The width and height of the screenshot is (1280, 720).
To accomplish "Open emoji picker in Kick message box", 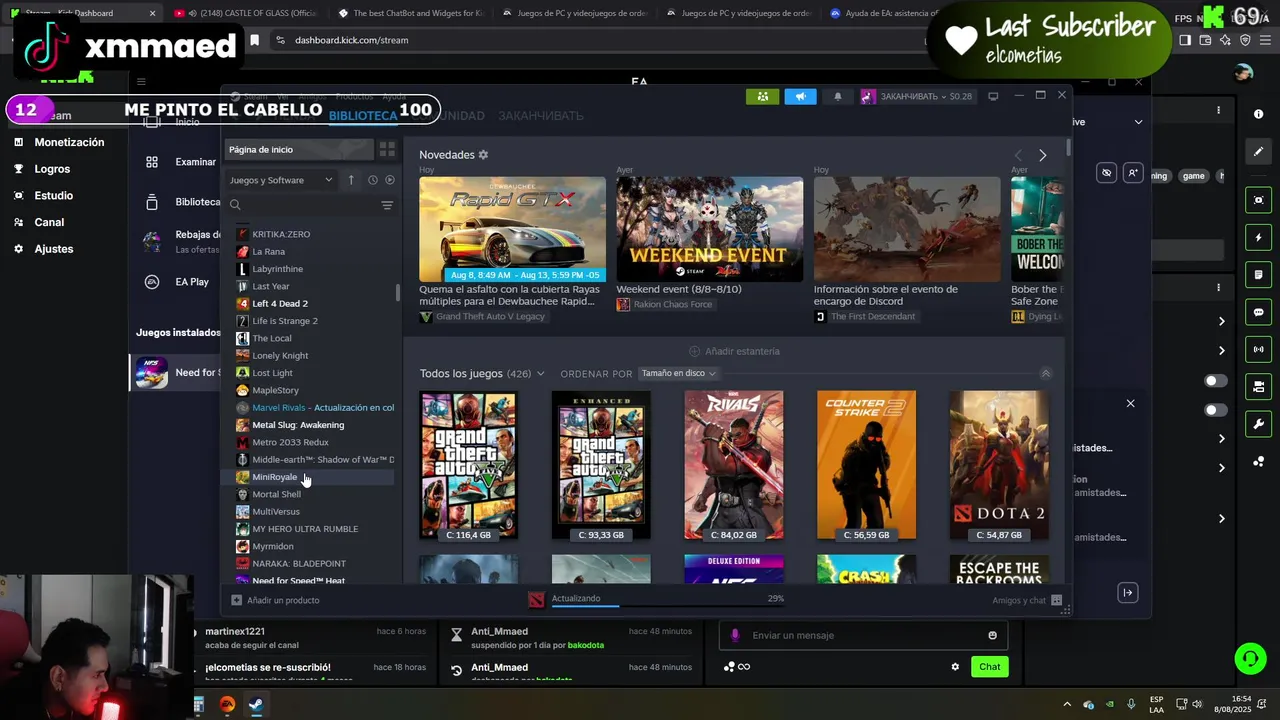I will (992, 635).
